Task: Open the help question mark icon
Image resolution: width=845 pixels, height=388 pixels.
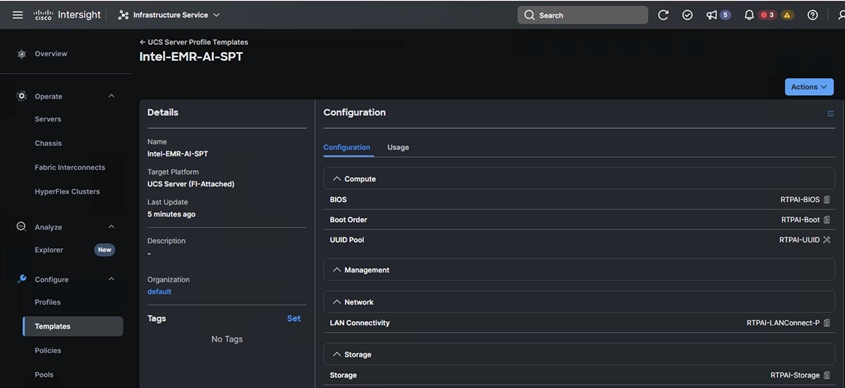Action: click(x=812, y=15)
